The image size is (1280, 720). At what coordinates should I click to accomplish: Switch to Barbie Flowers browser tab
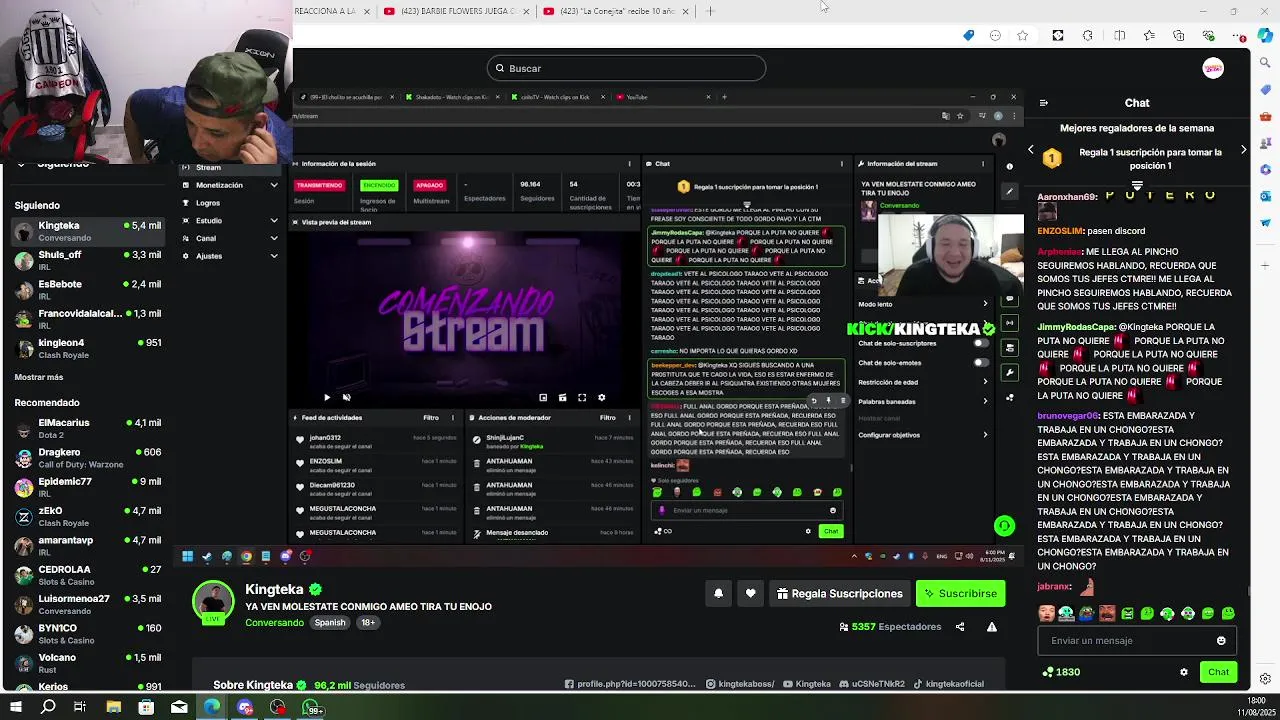[455, 11]
